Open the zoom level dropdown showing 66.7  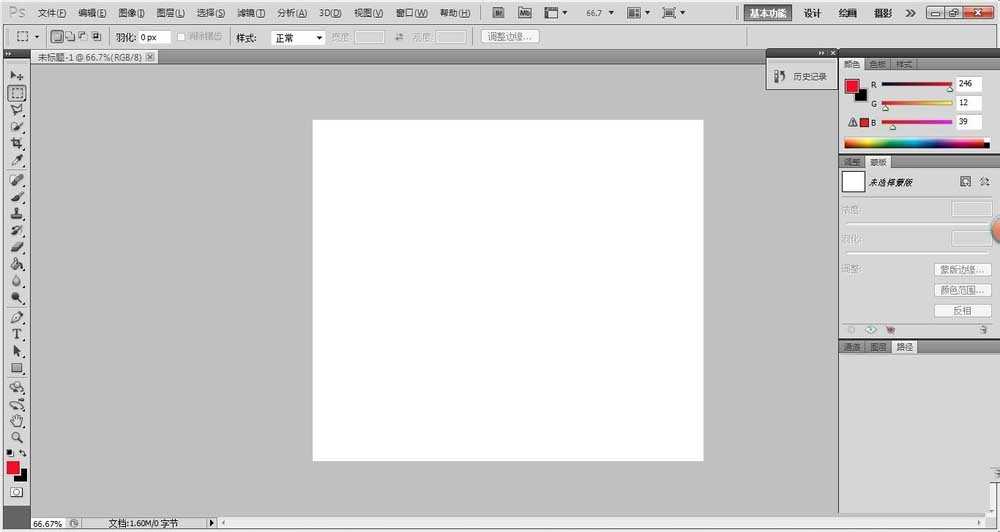[x=604, y=13]
